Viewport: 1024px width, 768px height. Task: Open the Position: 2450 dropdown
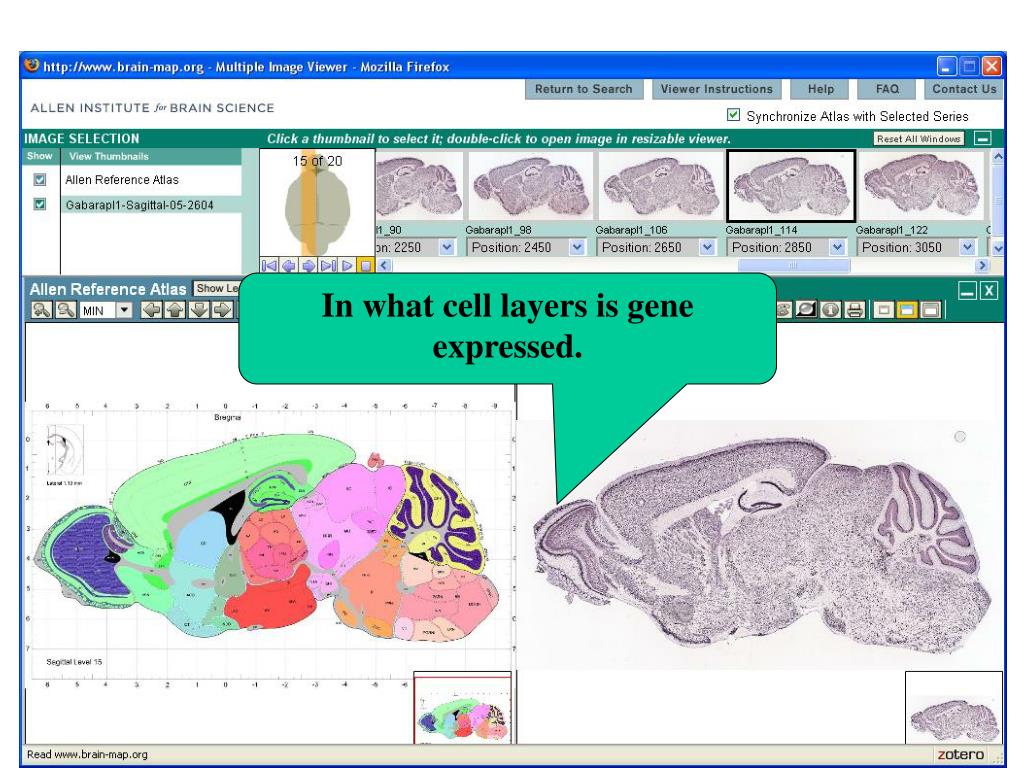click(x=577, y=248)
